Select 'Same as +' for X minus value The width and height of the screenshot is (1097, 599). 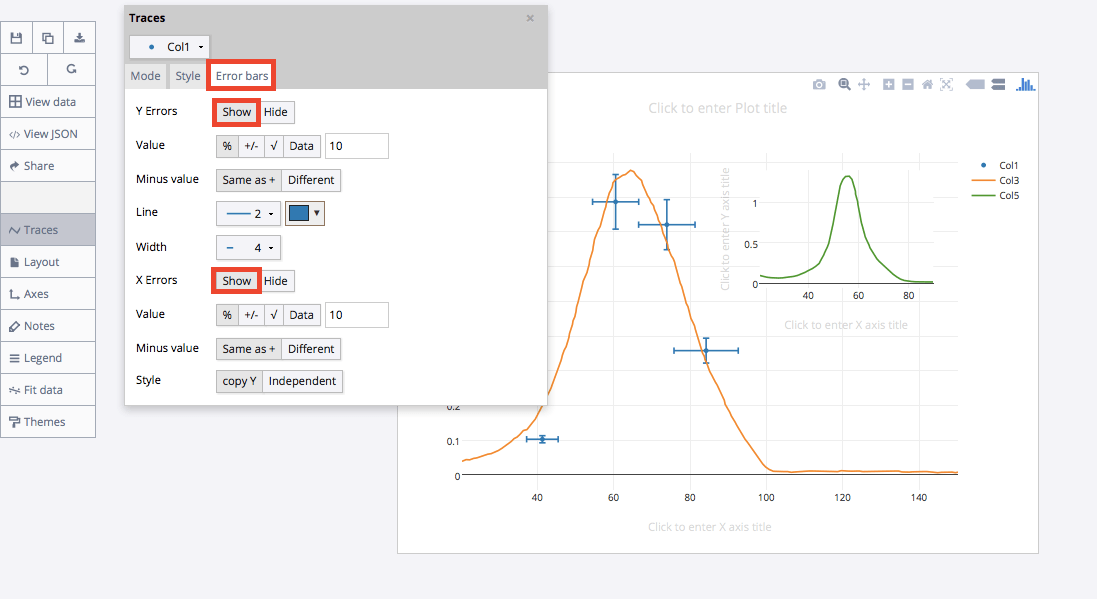point(248,348)
